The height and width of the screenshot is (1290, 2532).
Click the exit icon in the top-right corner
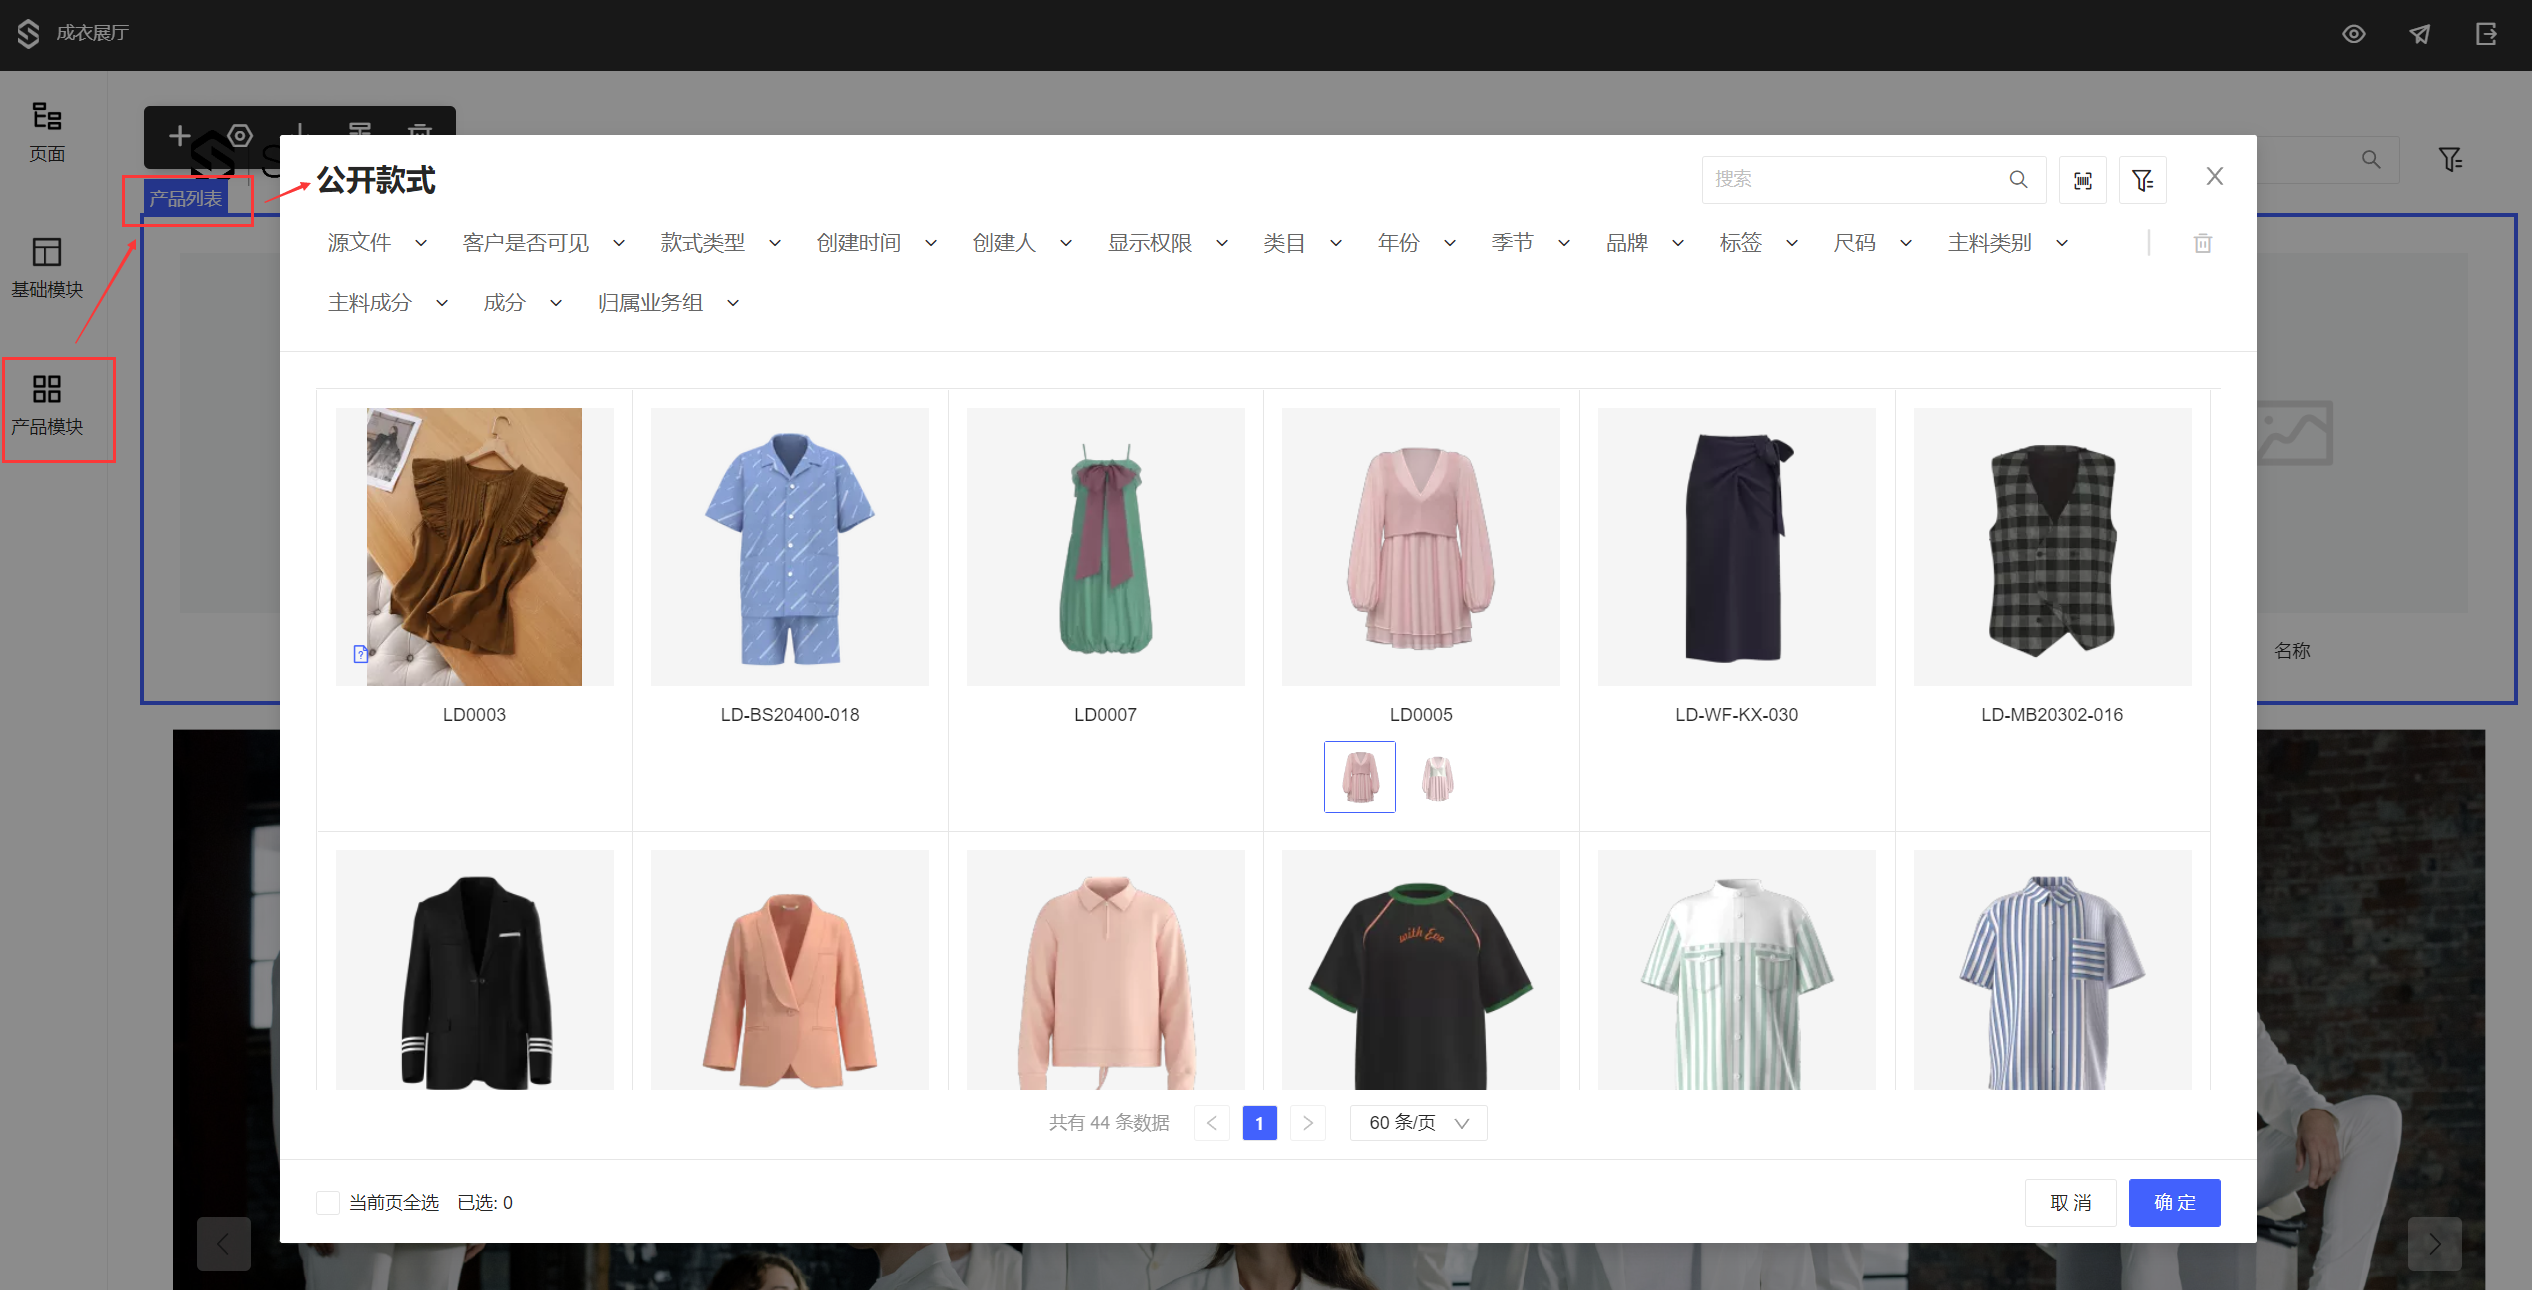click(x=2486, y=34)
